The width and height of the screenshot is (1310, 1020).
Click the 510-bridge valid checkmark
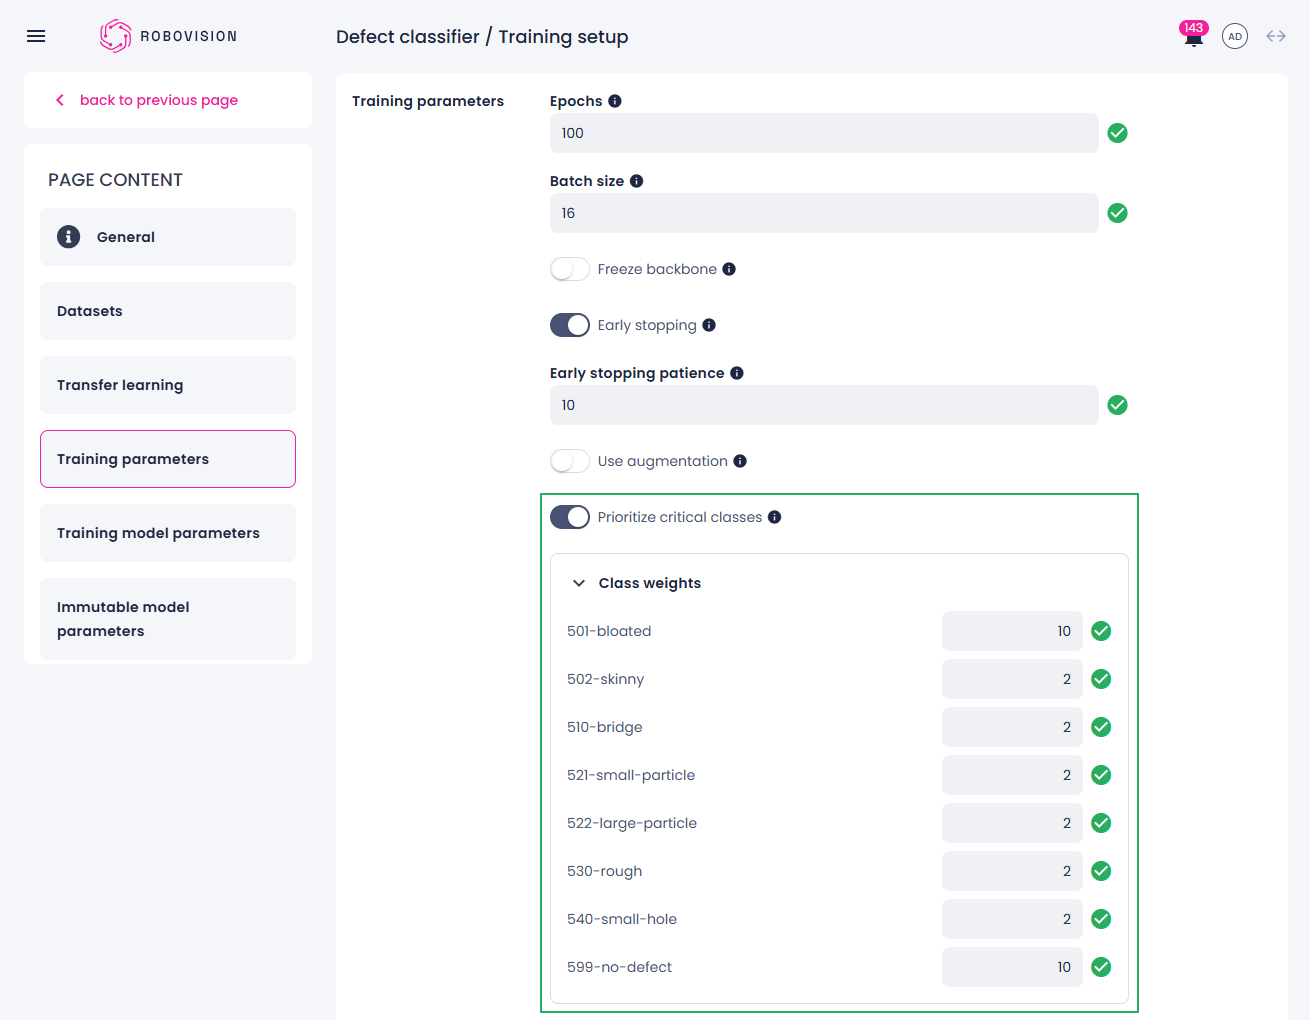pyautogui.click(x=1101, y=727)
